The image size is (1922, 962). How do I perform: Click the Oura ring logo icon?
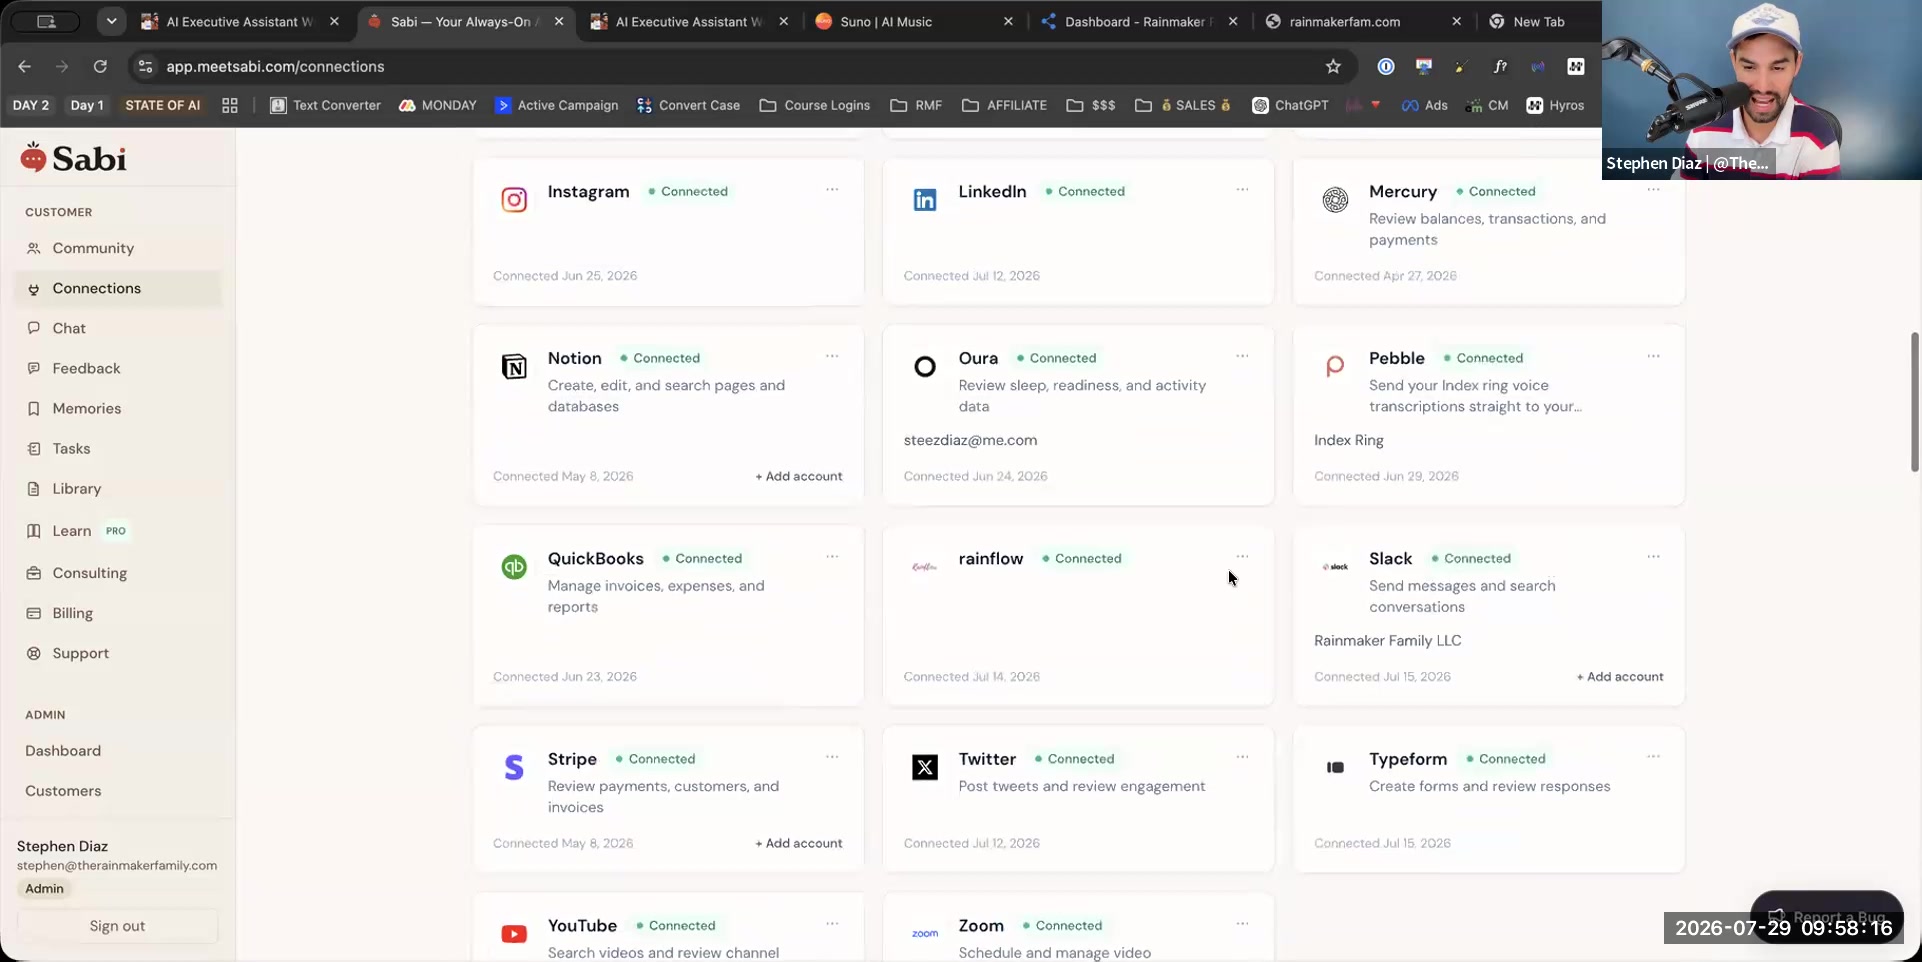pos(925,367)
